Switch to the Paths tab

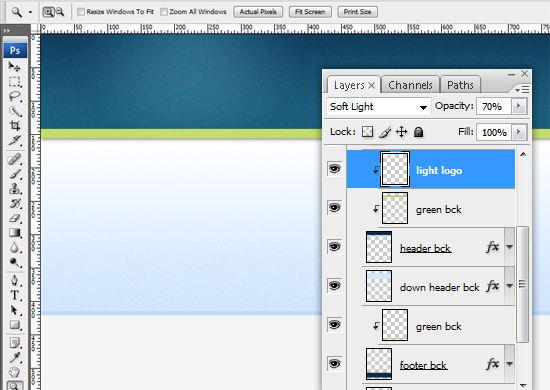point(460,85)
